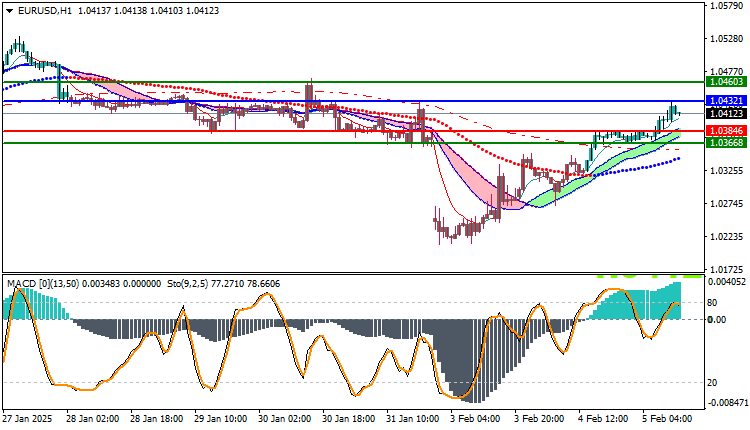The image size is (750, 430).
Task: Select the green 1.03668 price level label
Action: coord(727,143)
